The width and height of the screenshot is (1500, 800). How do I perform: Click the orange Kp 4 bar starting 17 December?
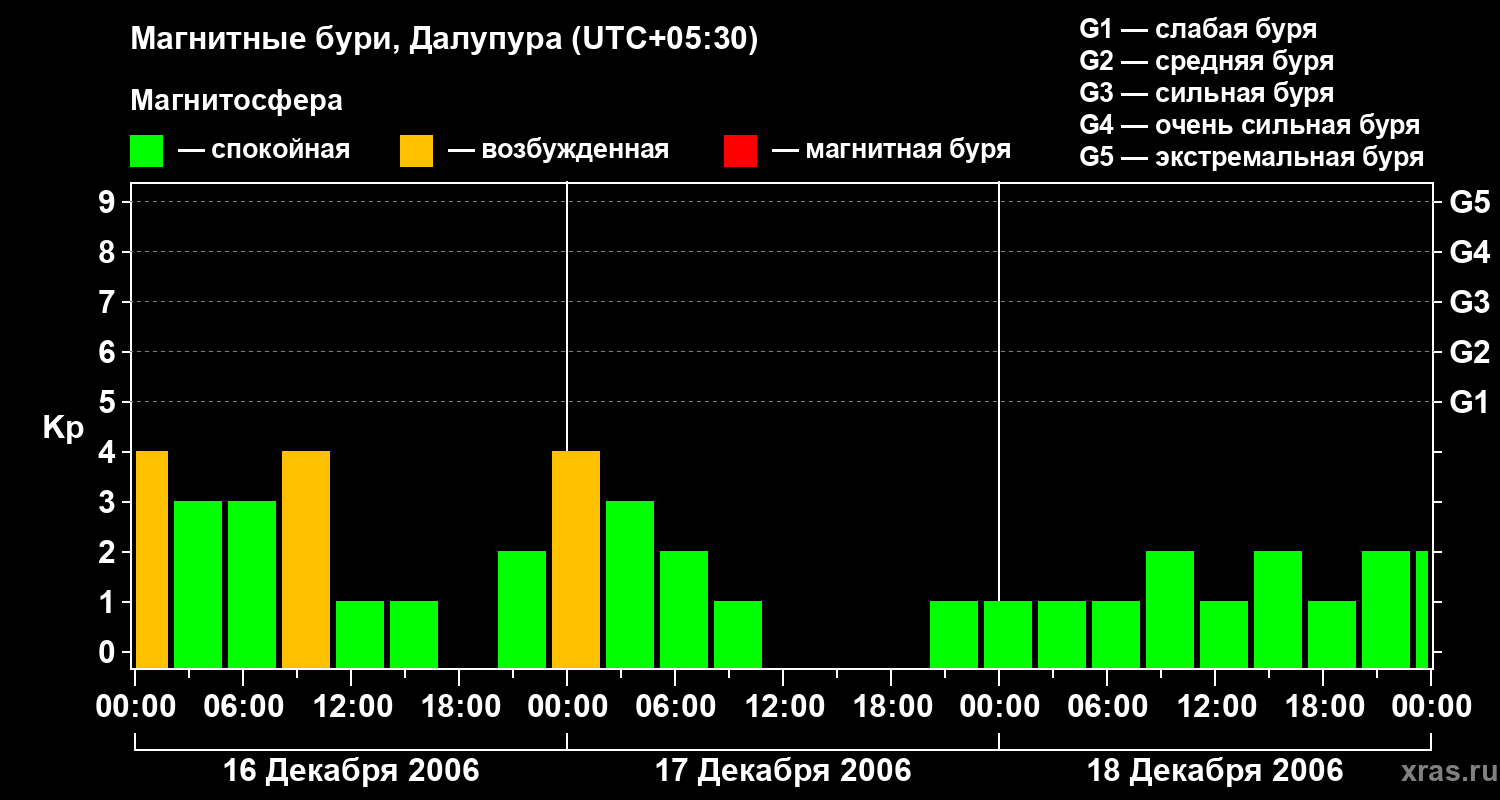[x=576, y=560]
